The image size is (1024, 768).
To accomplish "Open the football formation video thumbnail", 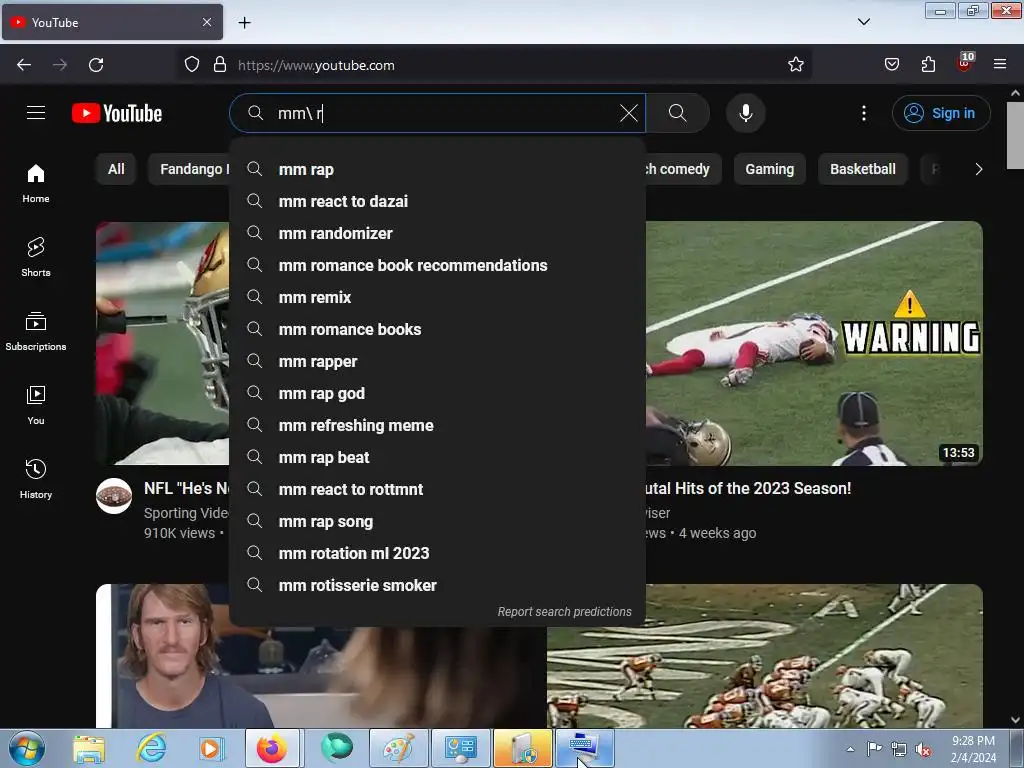I will coord(765,656).
